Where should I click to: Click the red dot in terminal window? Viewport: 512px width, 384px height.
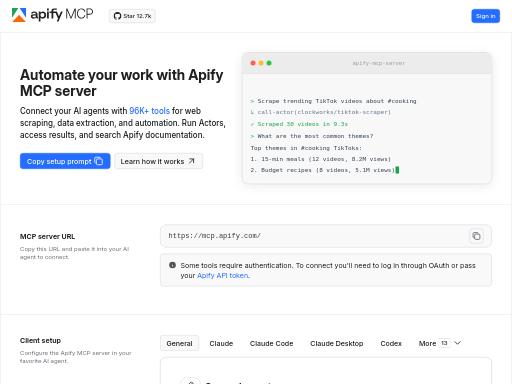tap(253, 63)
